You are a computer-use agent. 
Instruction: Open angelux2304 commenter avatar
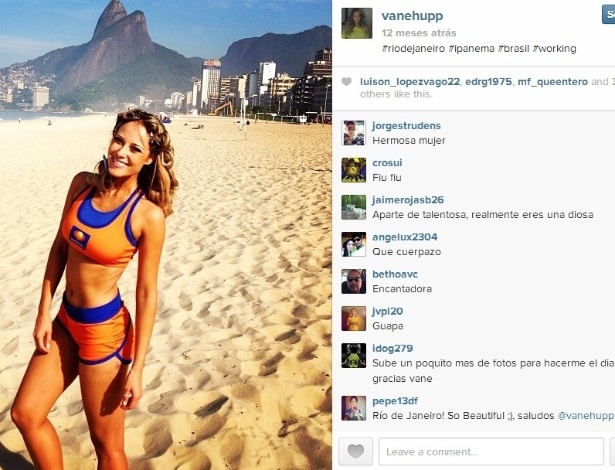353,244
